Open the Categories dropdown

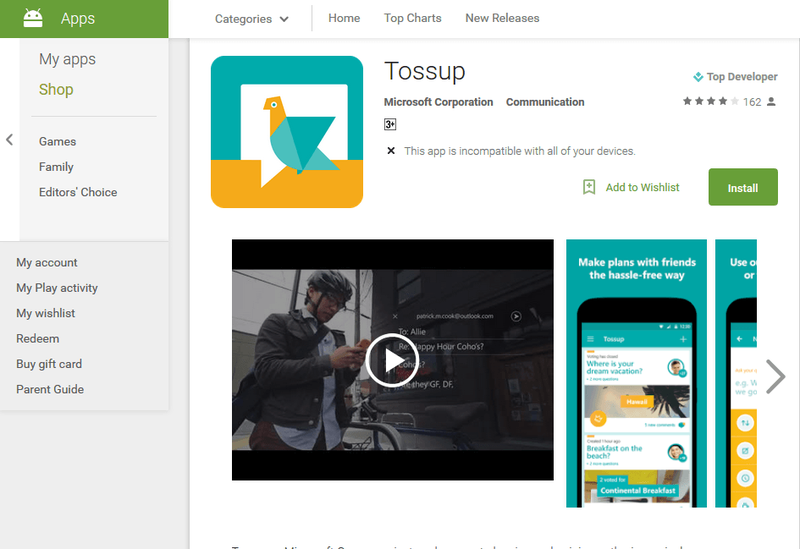pyautogui.click(x=252, y=19)
